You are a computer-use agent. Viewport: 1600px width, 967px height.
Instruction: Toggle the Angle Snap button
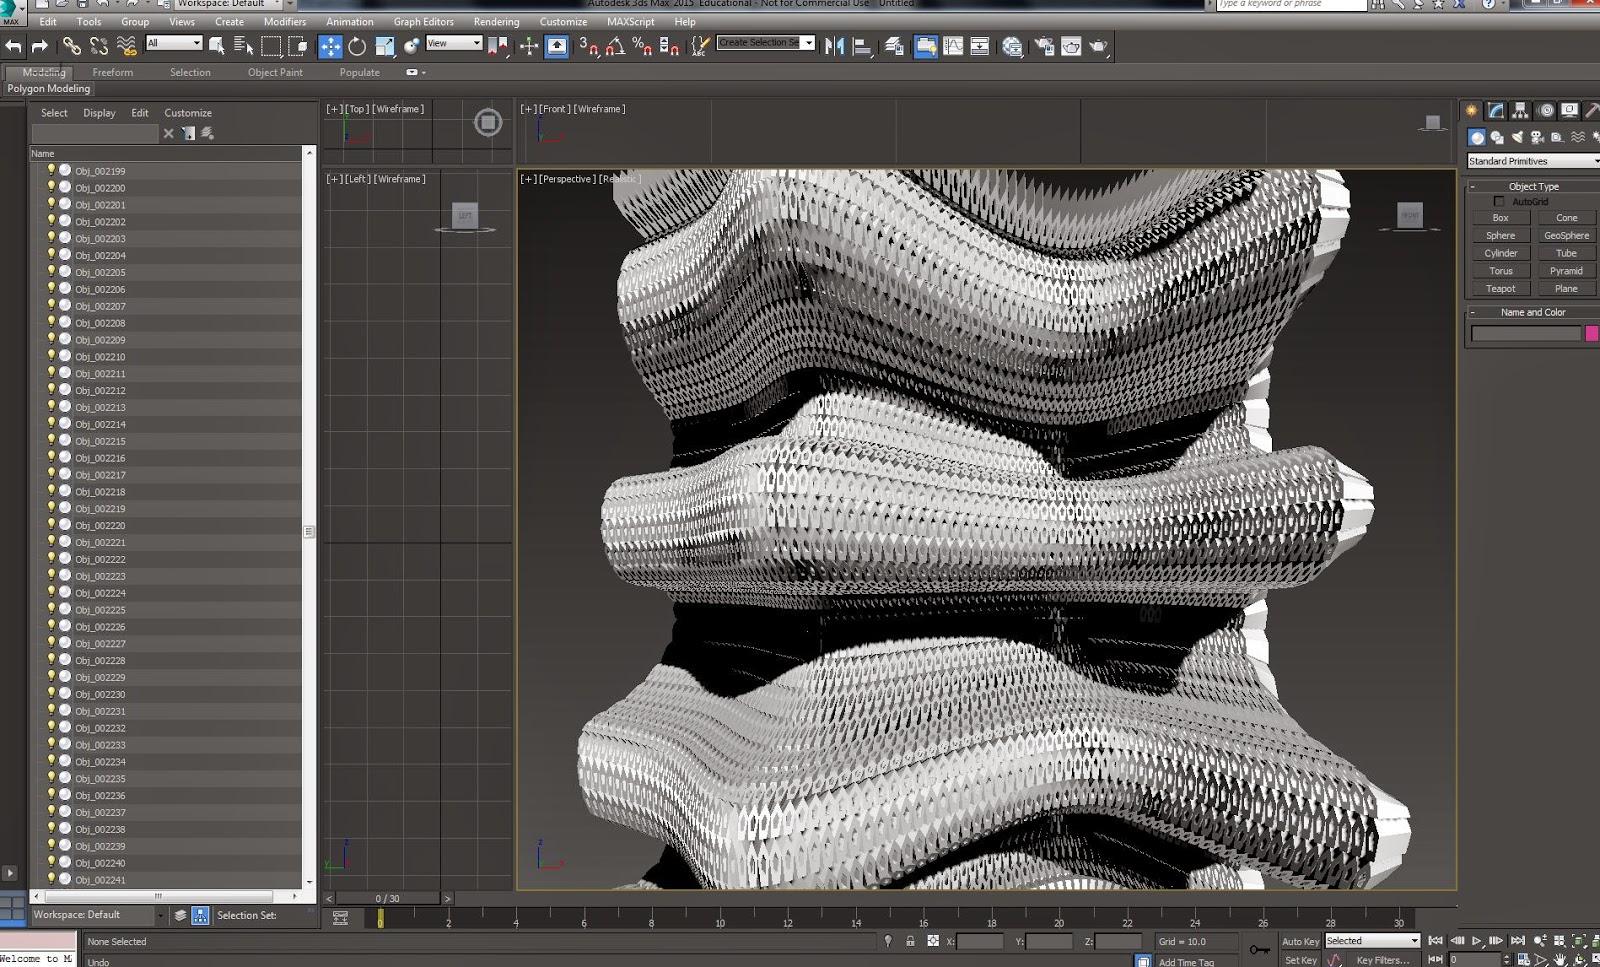point(615,46)
